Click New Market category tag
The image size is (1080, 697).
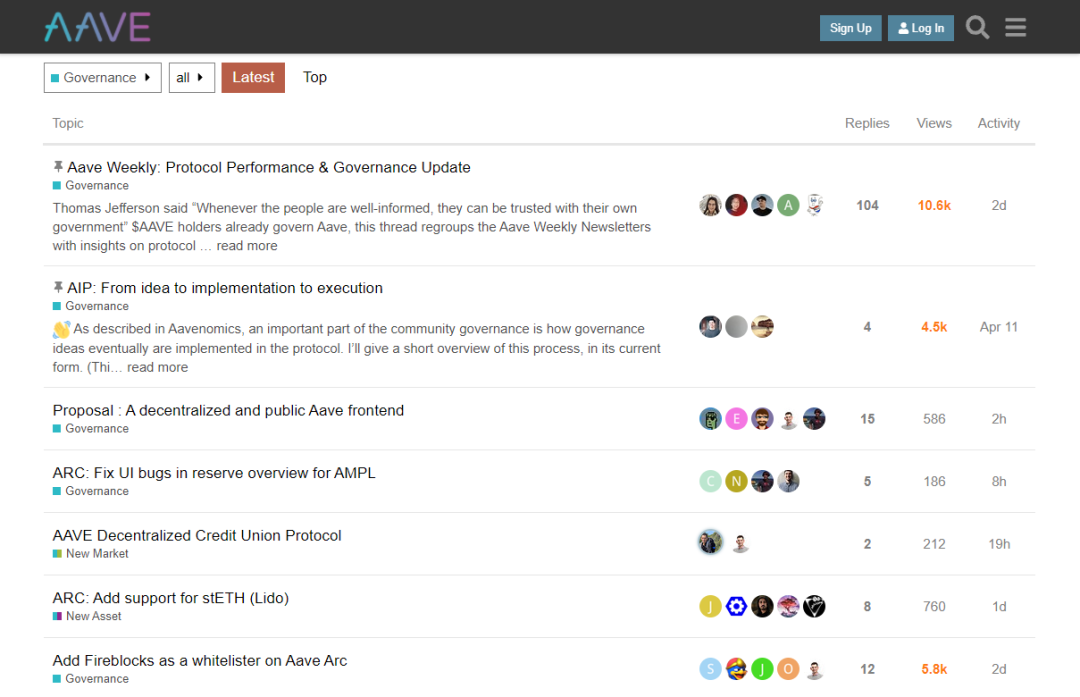click(x=90, y=554)
